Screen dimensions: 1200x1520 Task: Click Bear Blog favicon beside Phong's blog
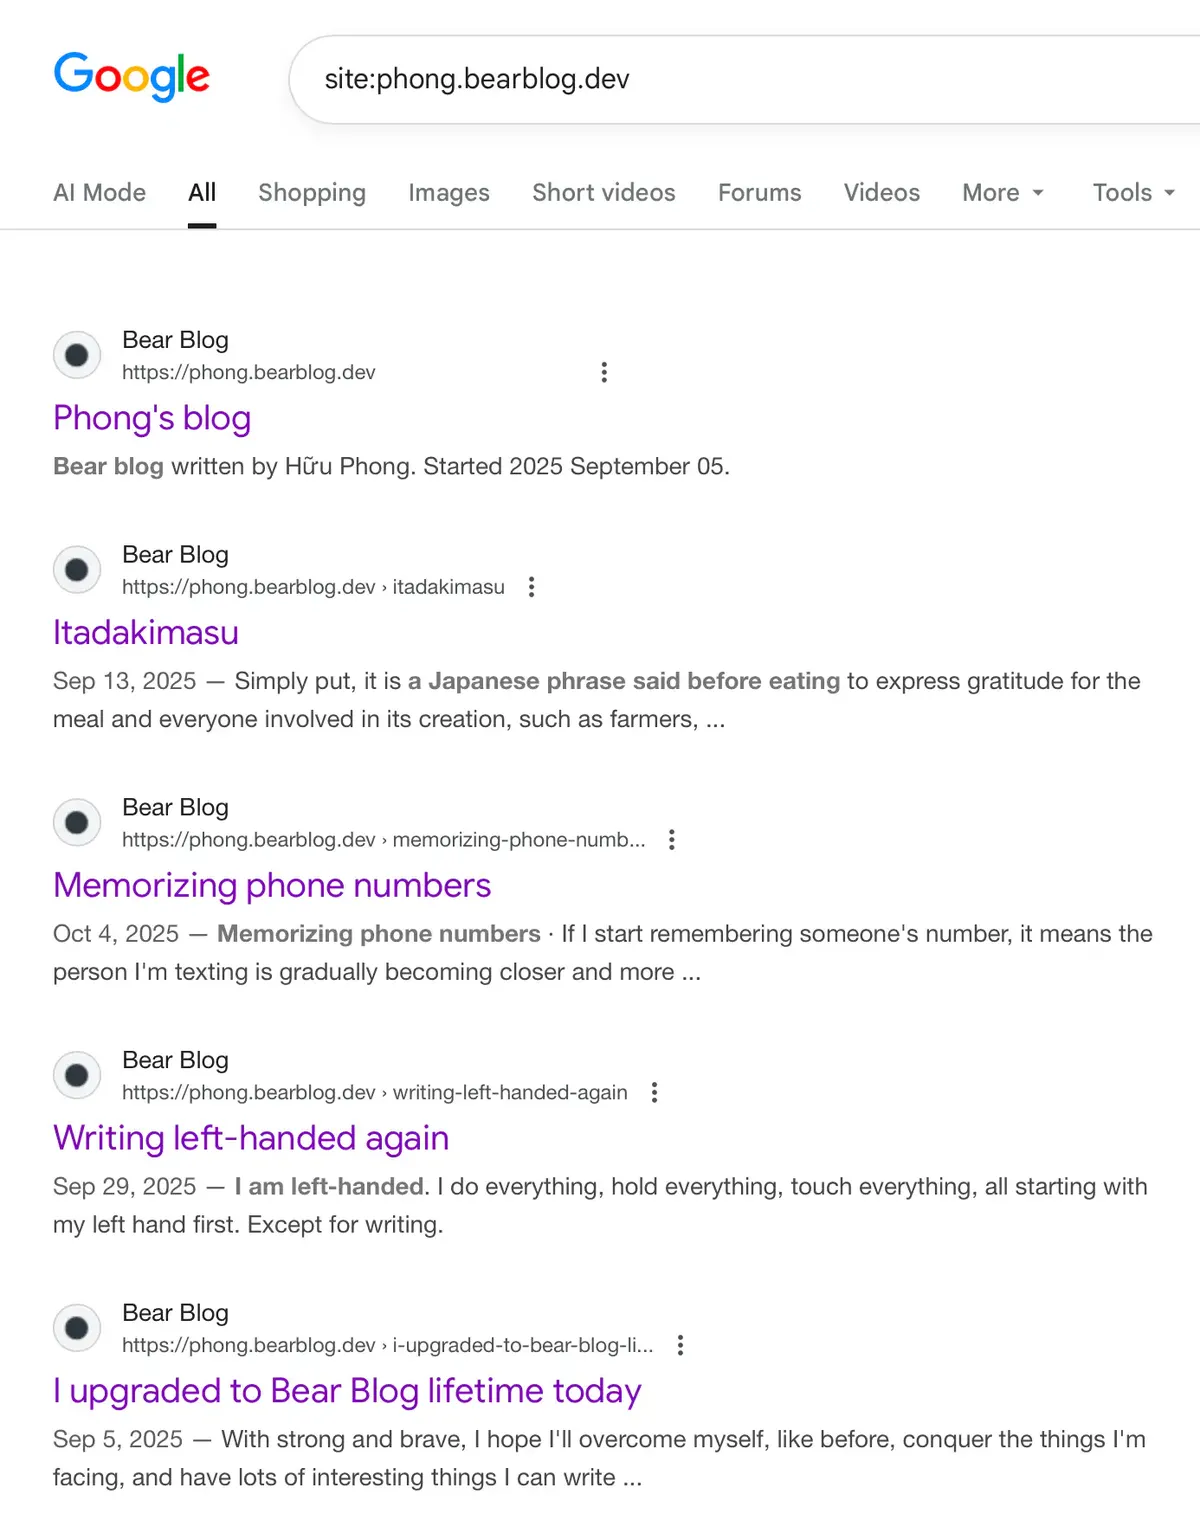[77, 355]
